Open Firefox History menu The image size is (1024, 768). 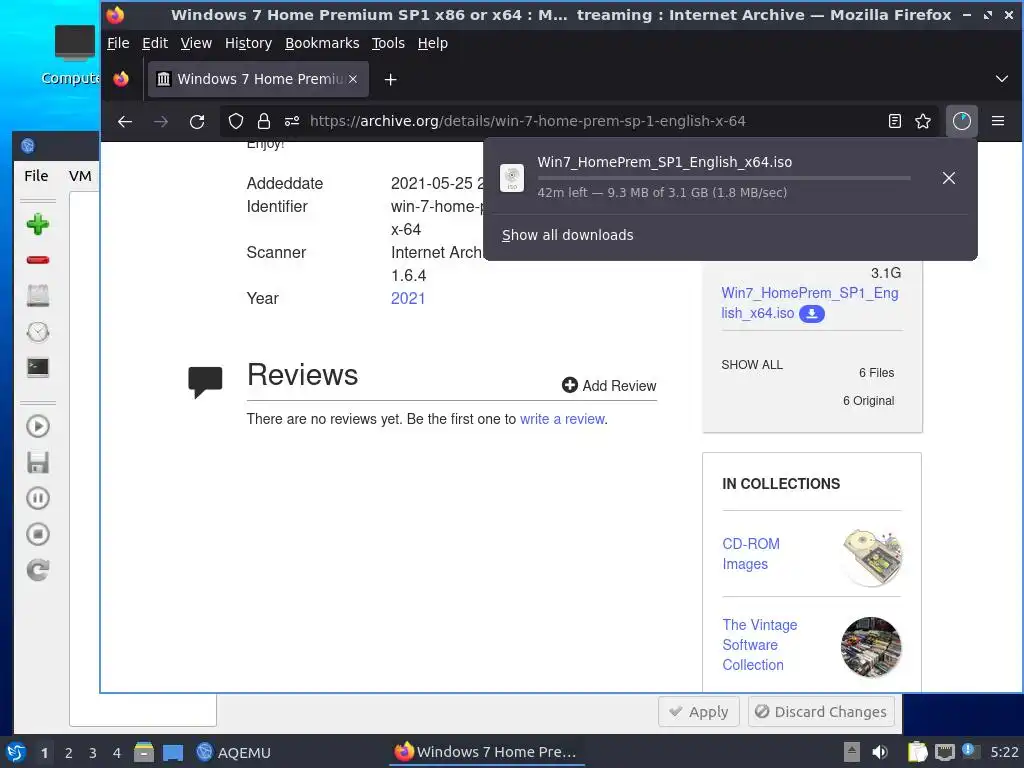pos(248,43)
